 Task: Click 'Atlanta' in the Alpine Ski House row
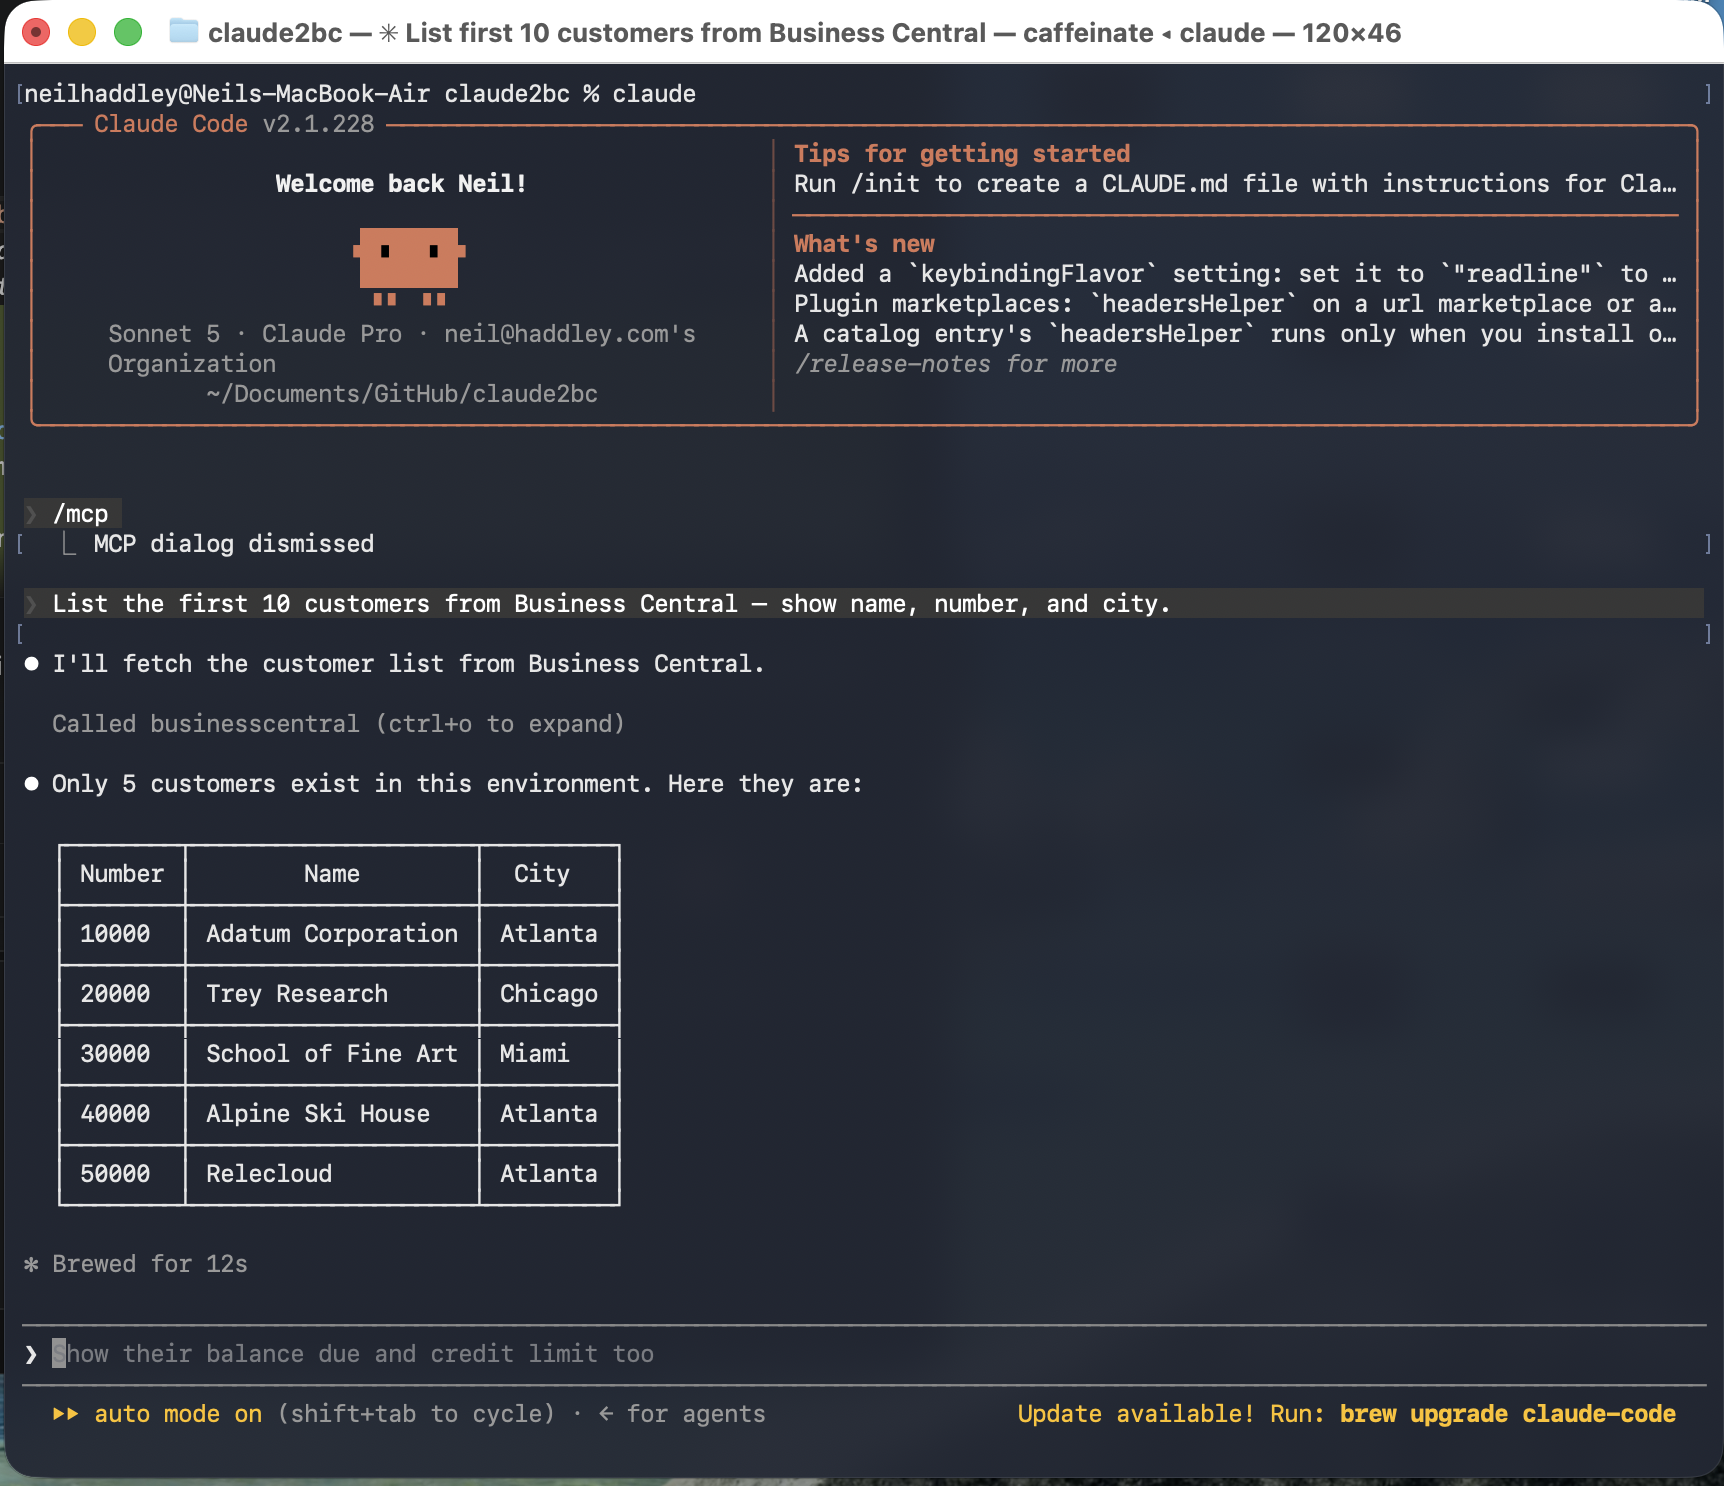point(549,1114)
